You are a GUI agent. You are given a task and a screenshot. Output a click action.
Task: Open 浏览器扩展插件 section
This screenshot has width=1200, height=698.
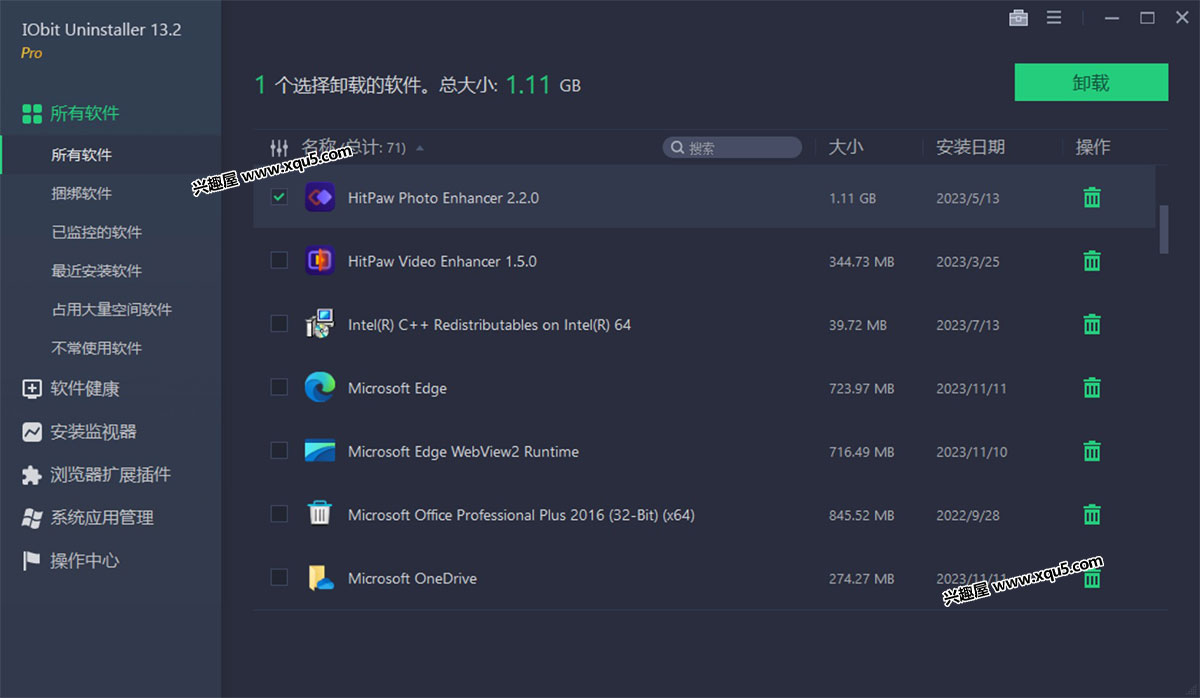[x=110, y=475]
